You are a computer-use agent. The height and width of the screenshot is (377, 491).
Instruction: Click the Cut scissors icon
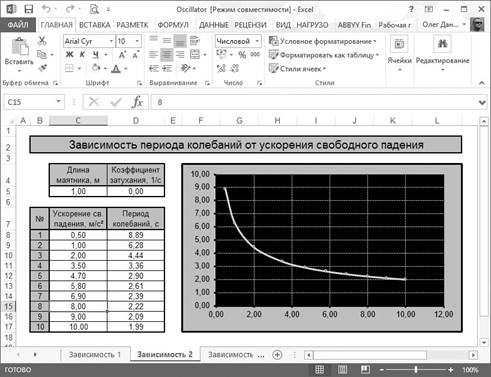coord(42,41)
